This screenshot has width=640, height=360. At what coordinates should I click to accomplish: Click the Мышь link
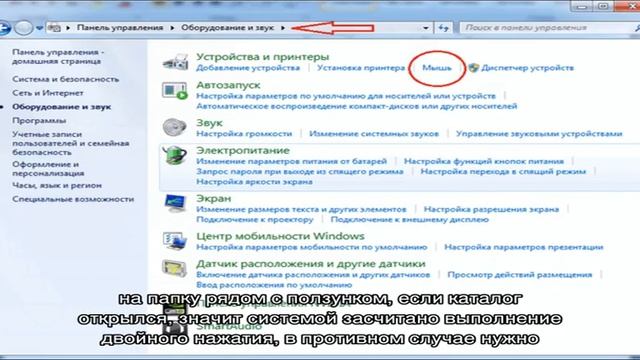tap(437, 68)
